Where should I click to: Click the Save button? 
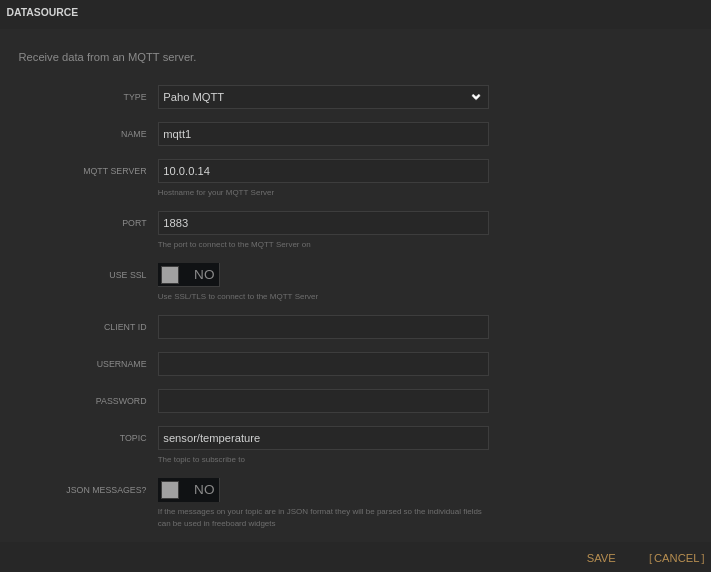coord(601,558)
